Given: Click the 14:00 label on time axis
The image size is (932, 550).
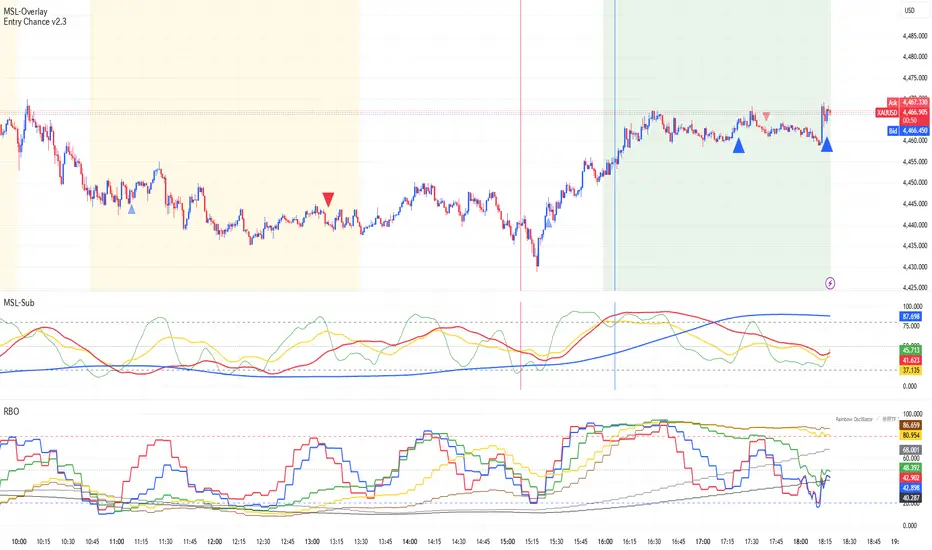Looking at the screenshot, I should pyautogui.click(x=410, y=542).
